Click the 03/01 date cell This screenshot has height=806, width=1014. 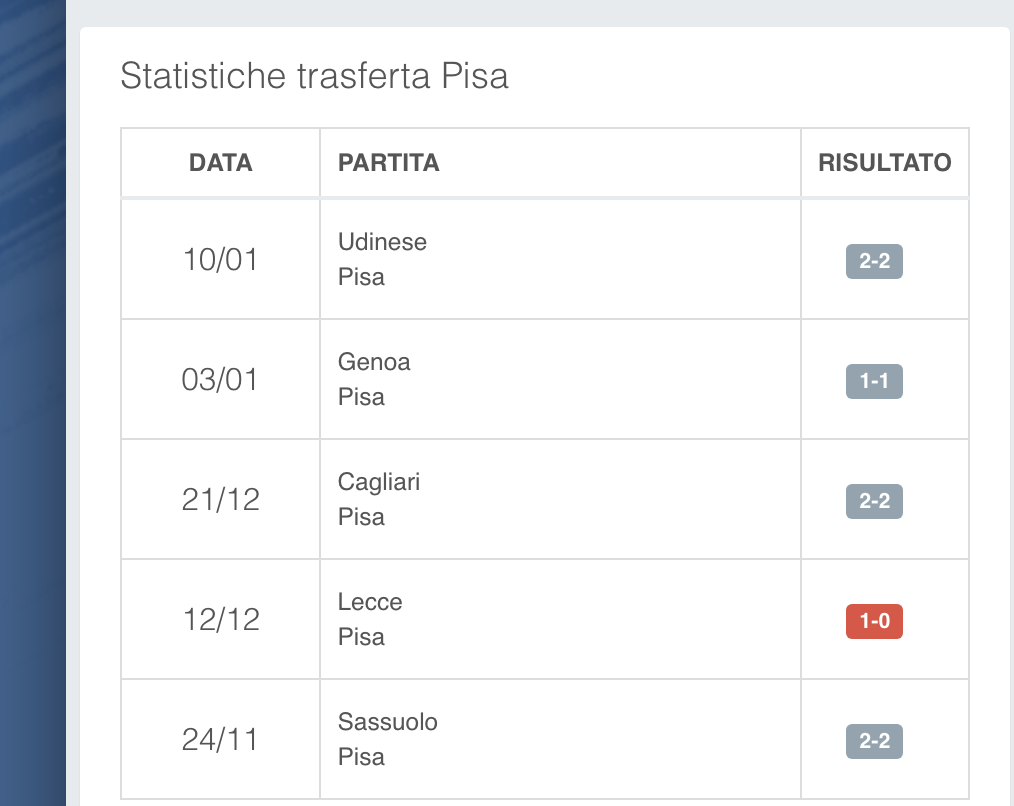tap(220, 380)
